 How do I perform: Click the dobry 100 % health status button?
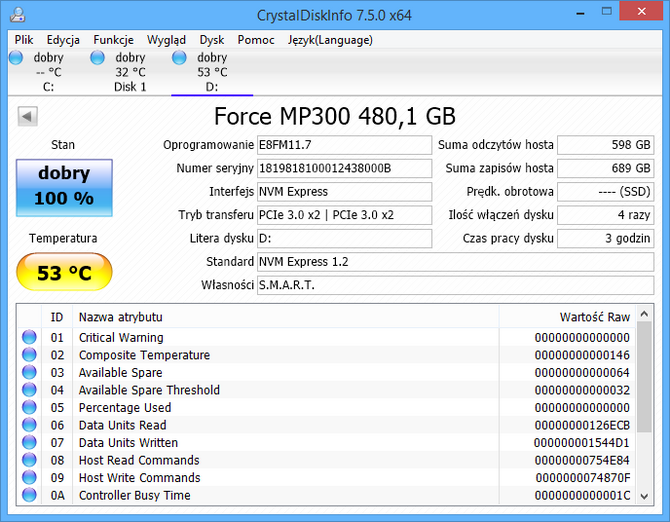pyautogui.click(x=64, y=188)
